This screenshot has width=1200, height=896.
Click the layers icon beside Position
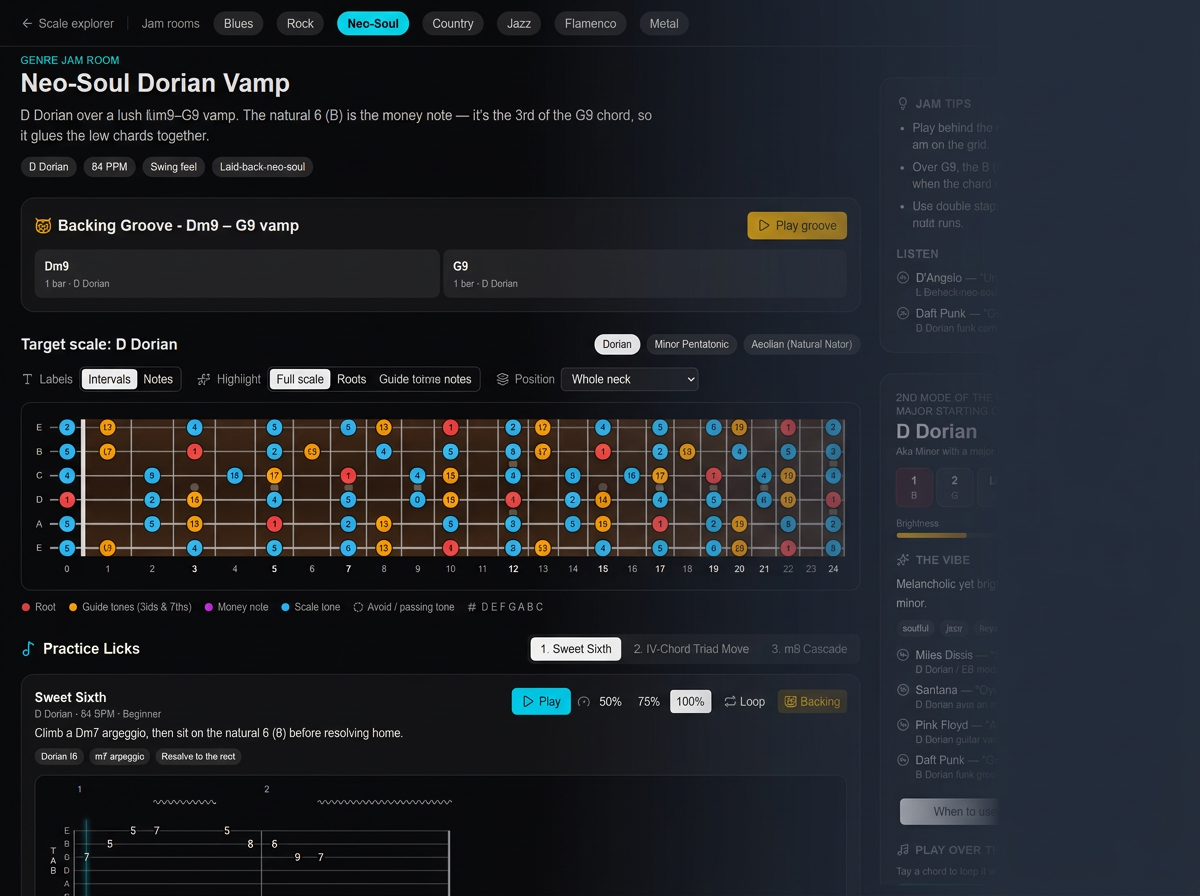503,379
